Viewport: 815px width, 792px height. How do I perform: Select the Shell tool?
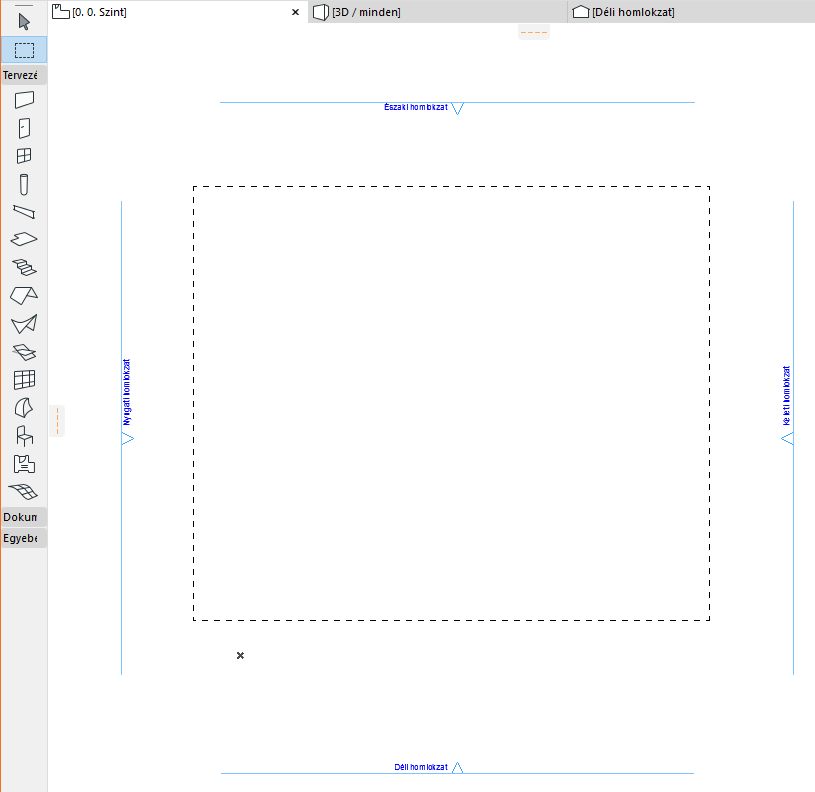pos(24,324)
